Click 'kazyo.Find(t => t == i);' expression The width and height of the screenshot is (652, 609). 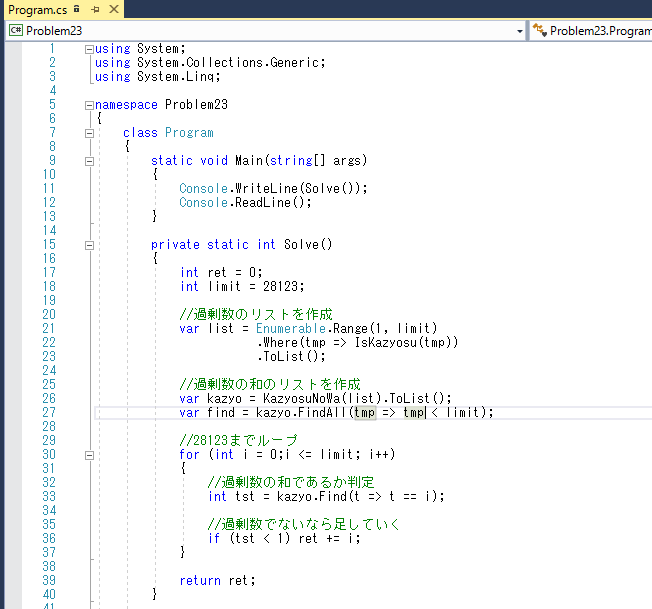tap(361, 497)
